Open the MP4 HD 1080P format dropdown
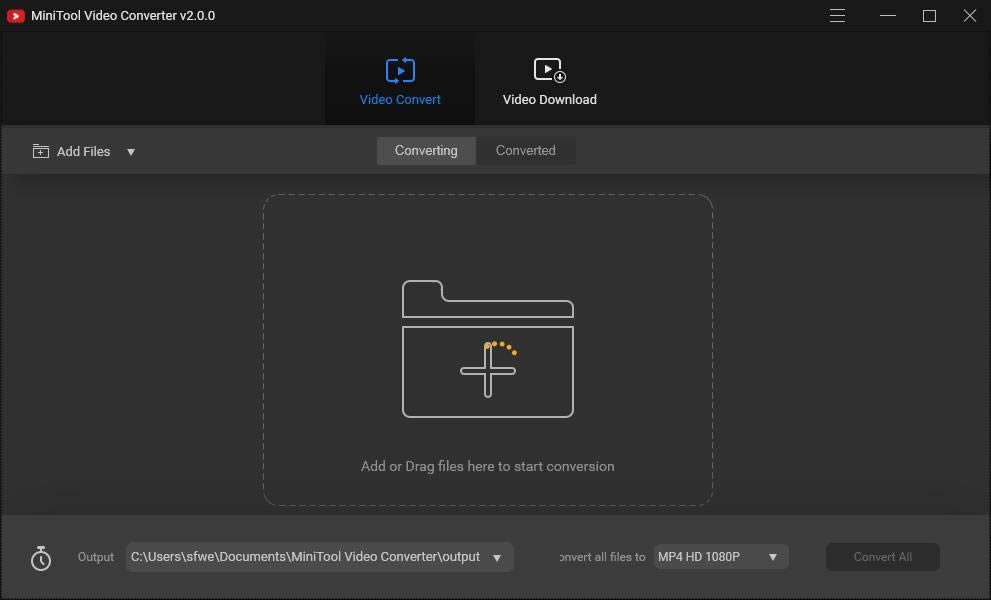The height and width of the screenshot is (600, 991). point(720,557)
